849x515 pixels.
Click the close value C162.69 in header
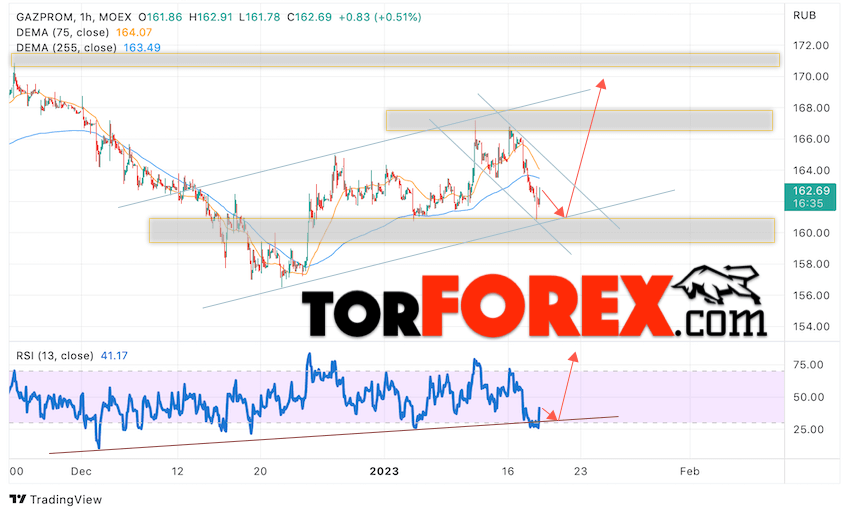tap(309, 17)
